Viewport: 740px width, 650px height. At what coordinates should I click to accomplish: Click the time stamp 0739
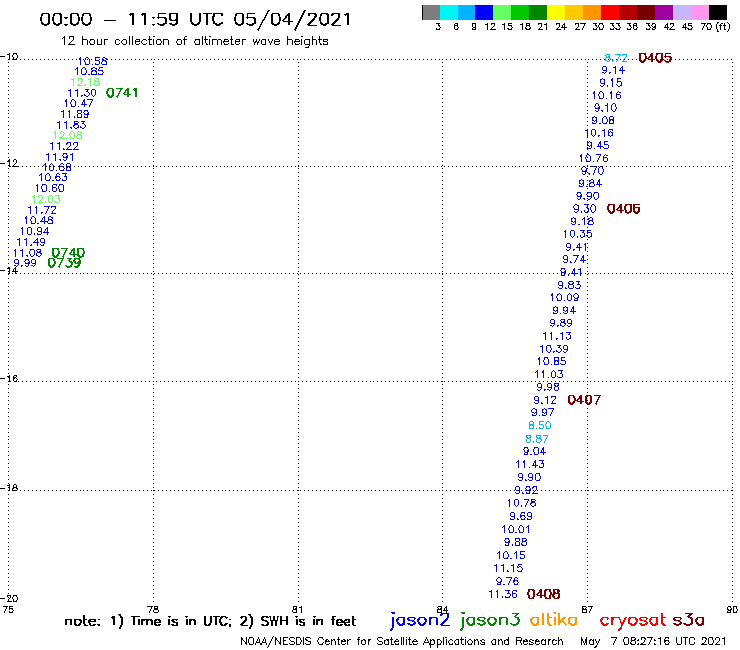point(64,263)
